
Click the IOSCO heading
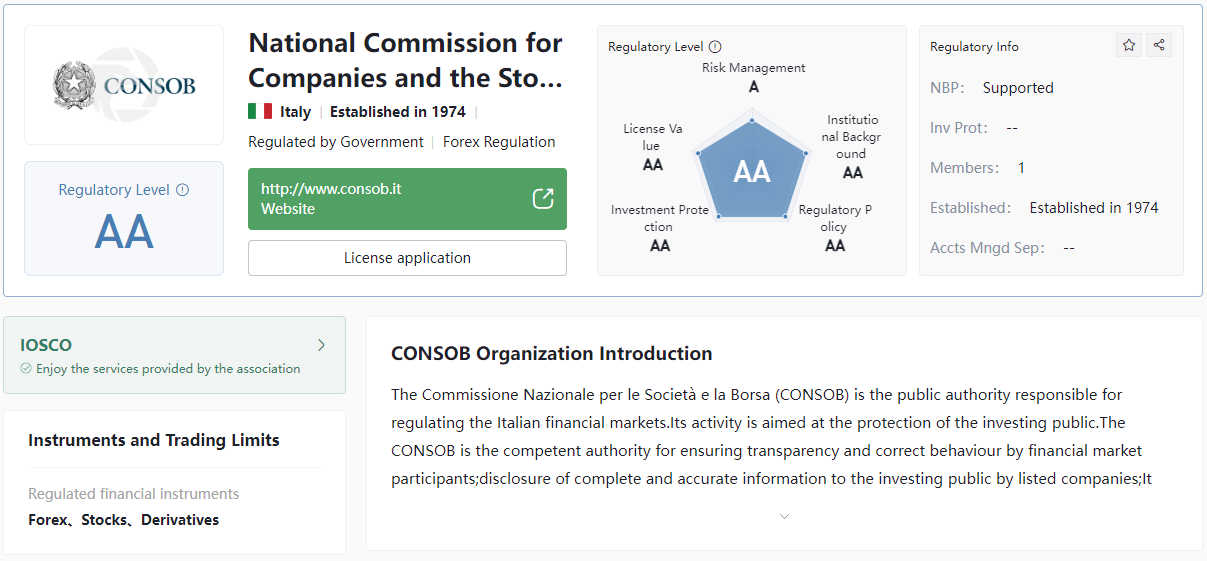pos(46,345)
